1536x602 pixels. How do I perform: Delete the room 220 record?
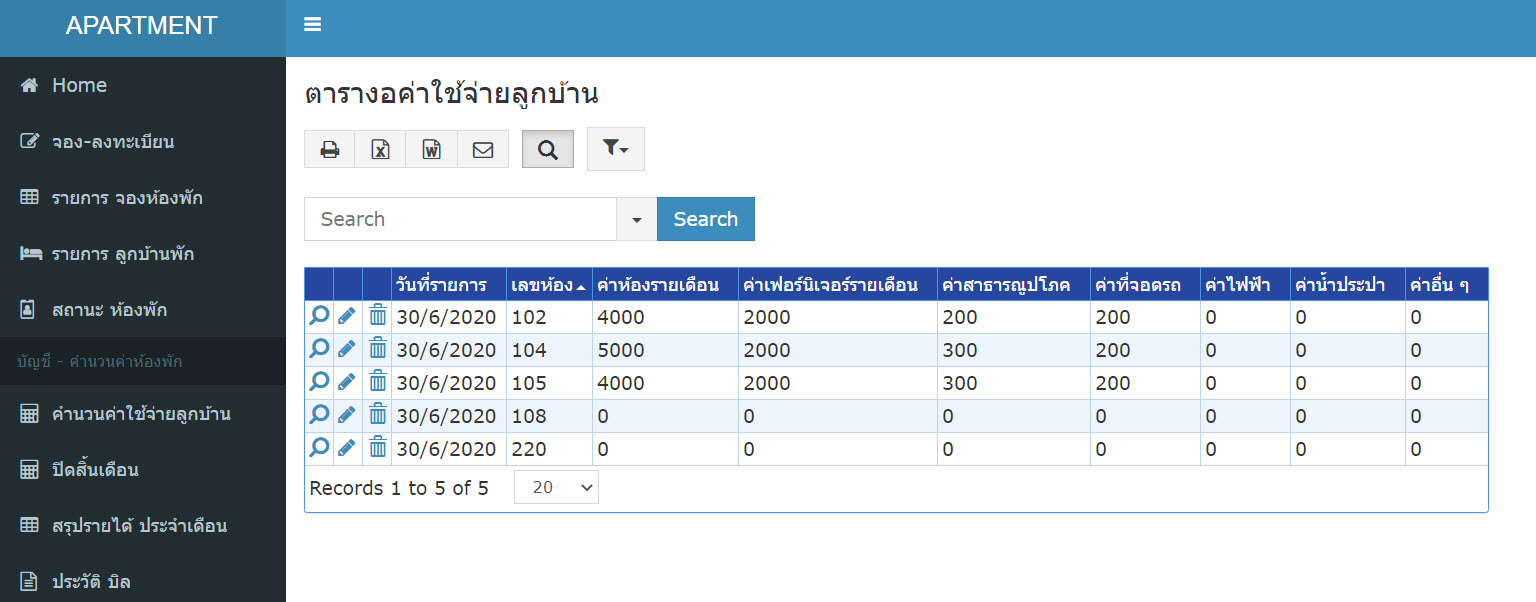pos(377,449)
